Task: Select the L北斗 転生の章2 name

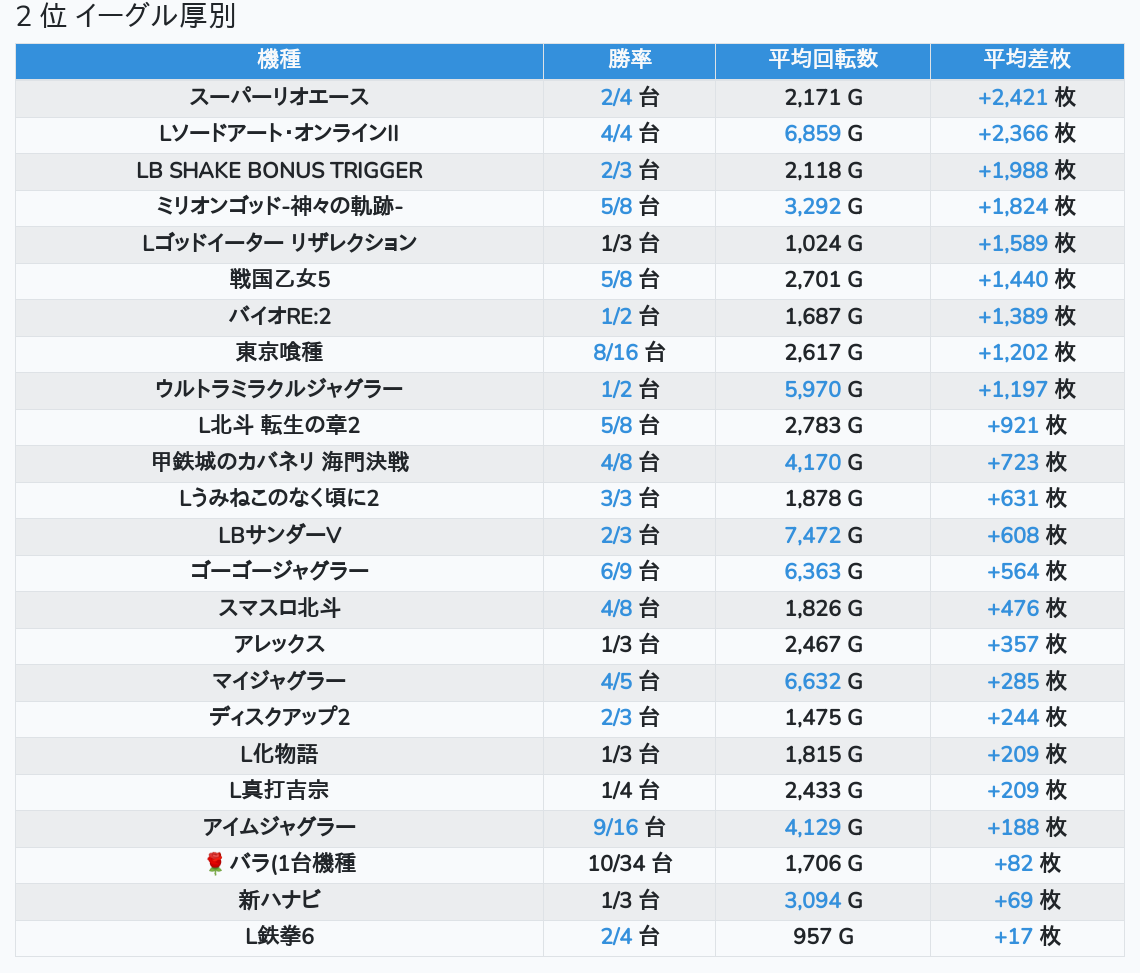Action: point(279,425)
